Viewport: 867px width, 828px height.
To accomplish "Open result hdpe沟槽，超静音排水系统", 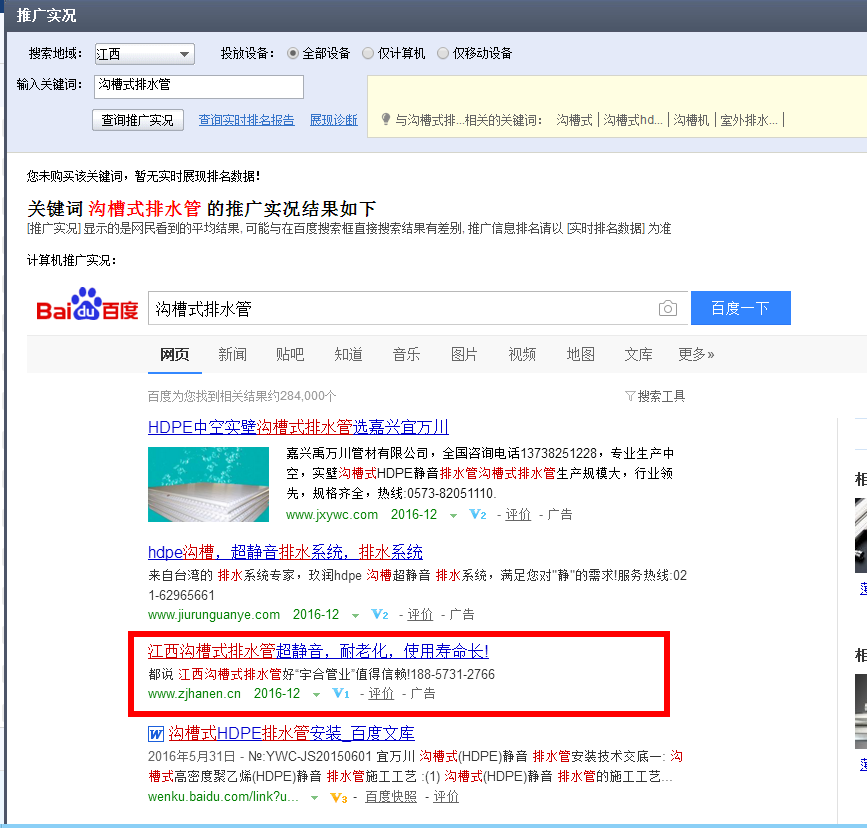I will pyautogui.click(x=285, y=552).
